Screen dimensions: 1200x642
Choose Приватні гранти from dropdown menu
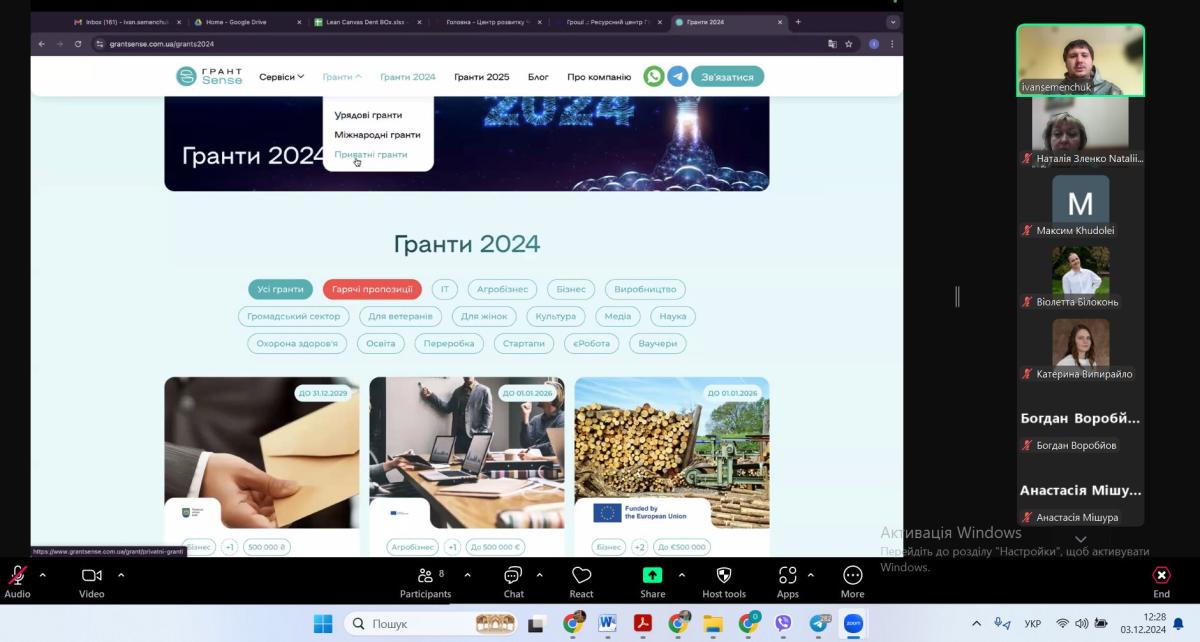point(371,155)
